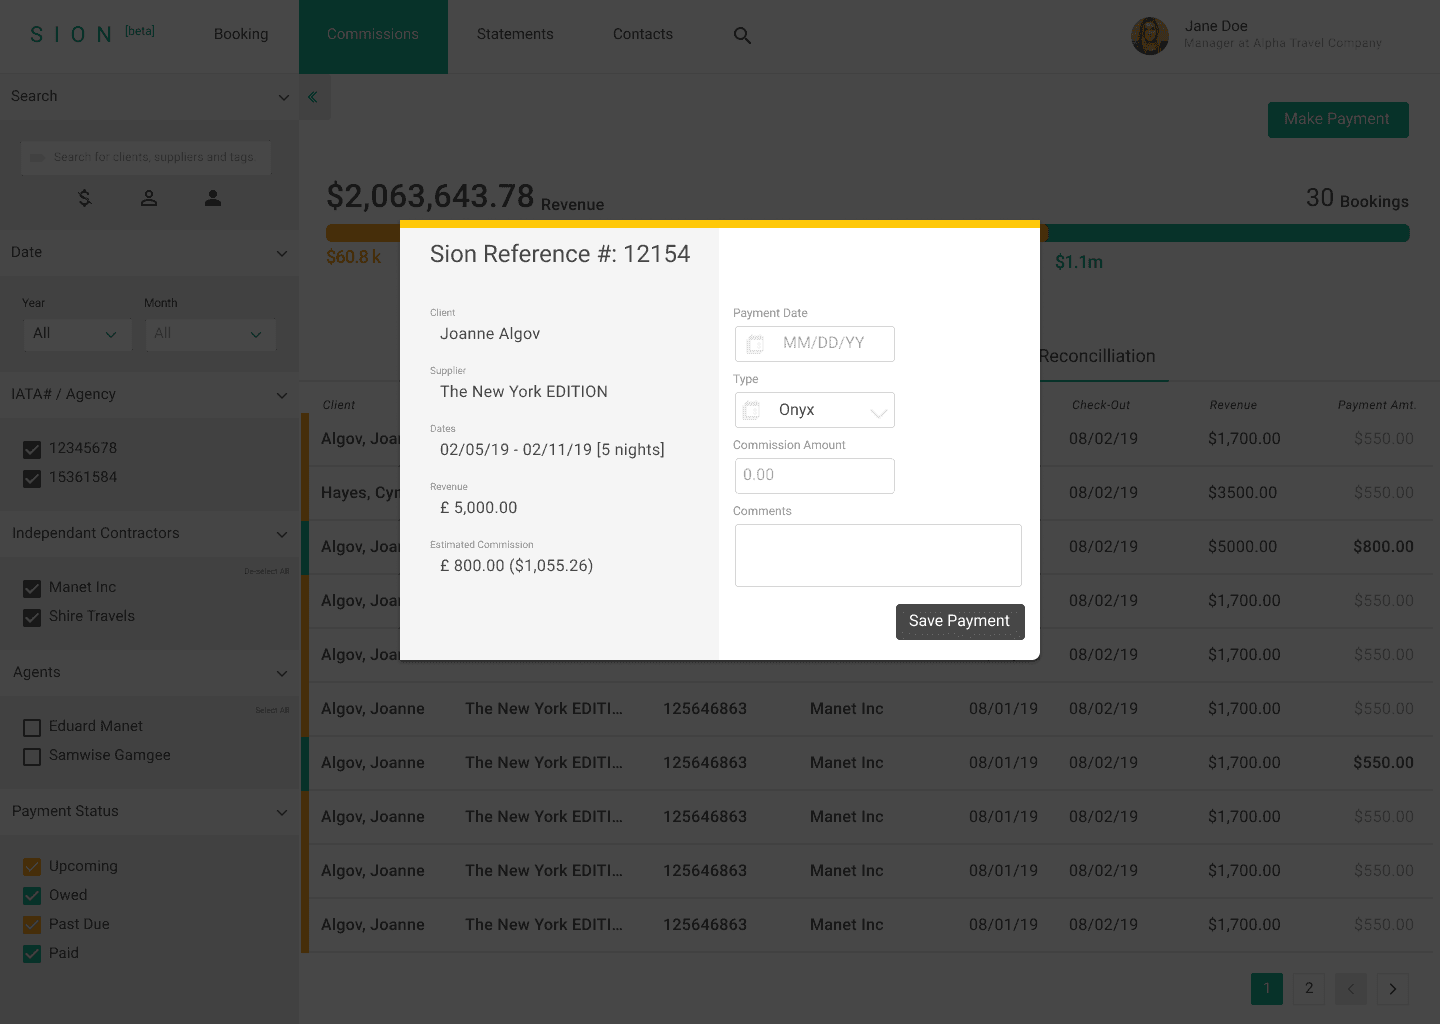Check the Eduard Manet agent checkbox
This screenshot has height=1024, width=1440.
pyautogui.click(x=32, y=728)
